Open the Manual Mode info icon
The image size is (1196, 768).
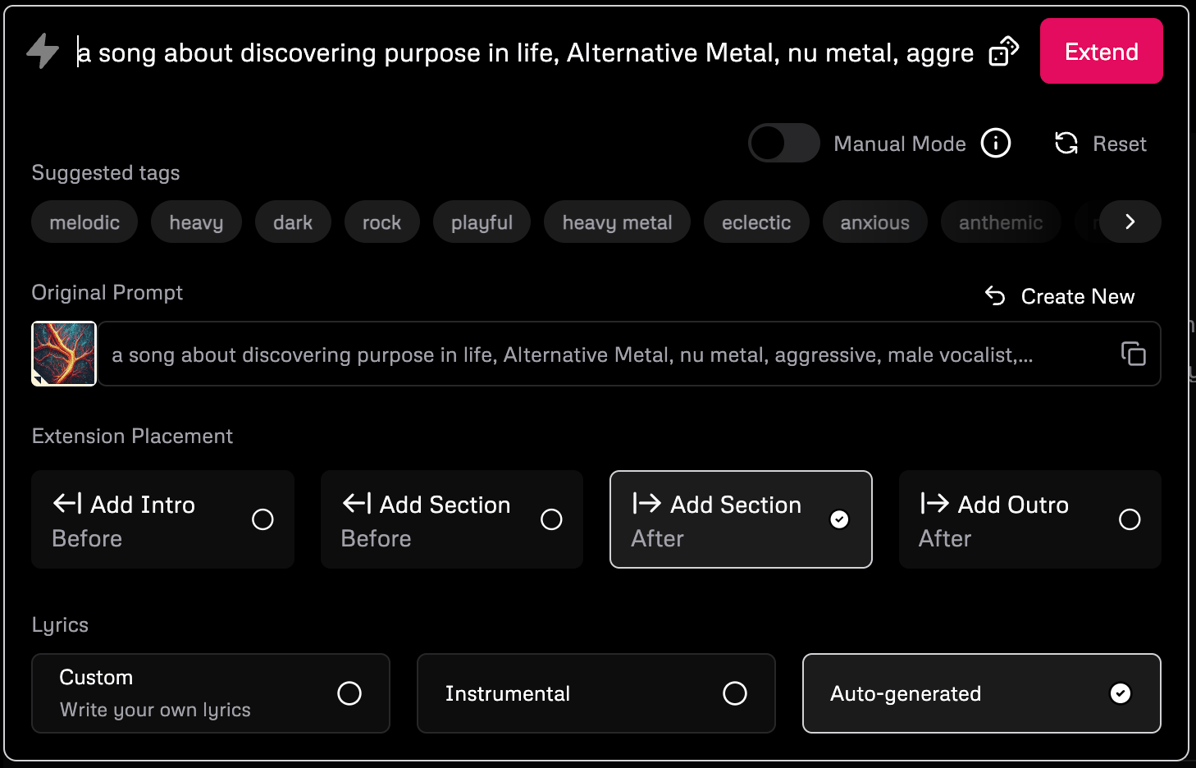[x=995, y=143]
